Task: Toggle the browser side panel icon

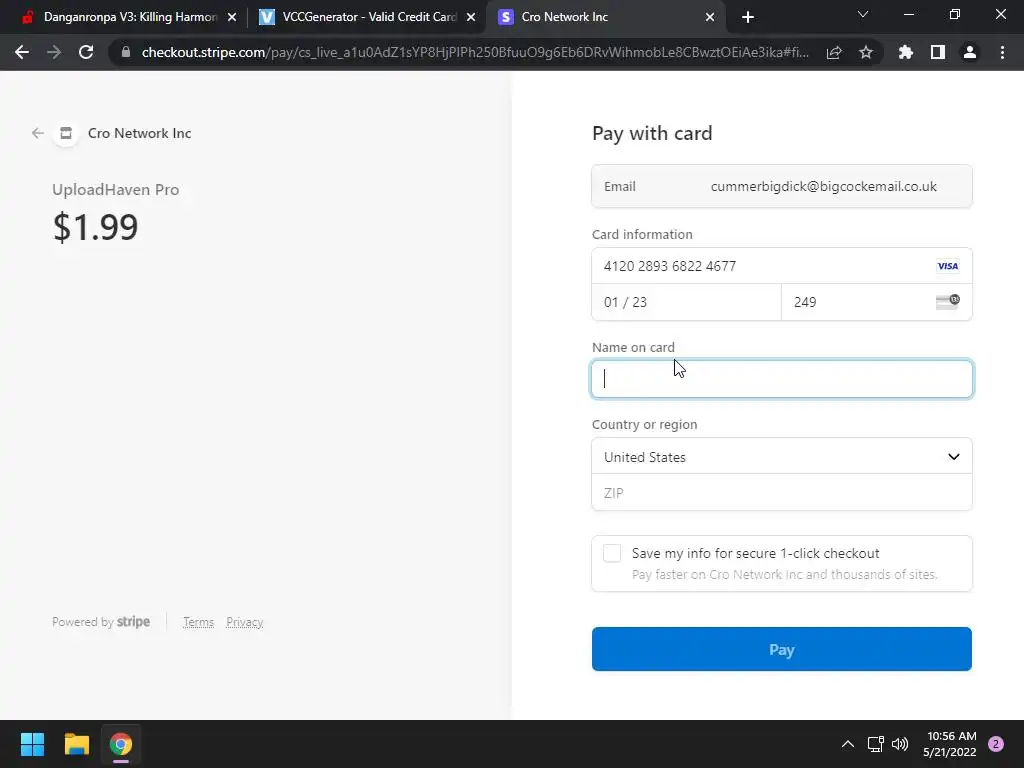Action: [x=938, y=52]
